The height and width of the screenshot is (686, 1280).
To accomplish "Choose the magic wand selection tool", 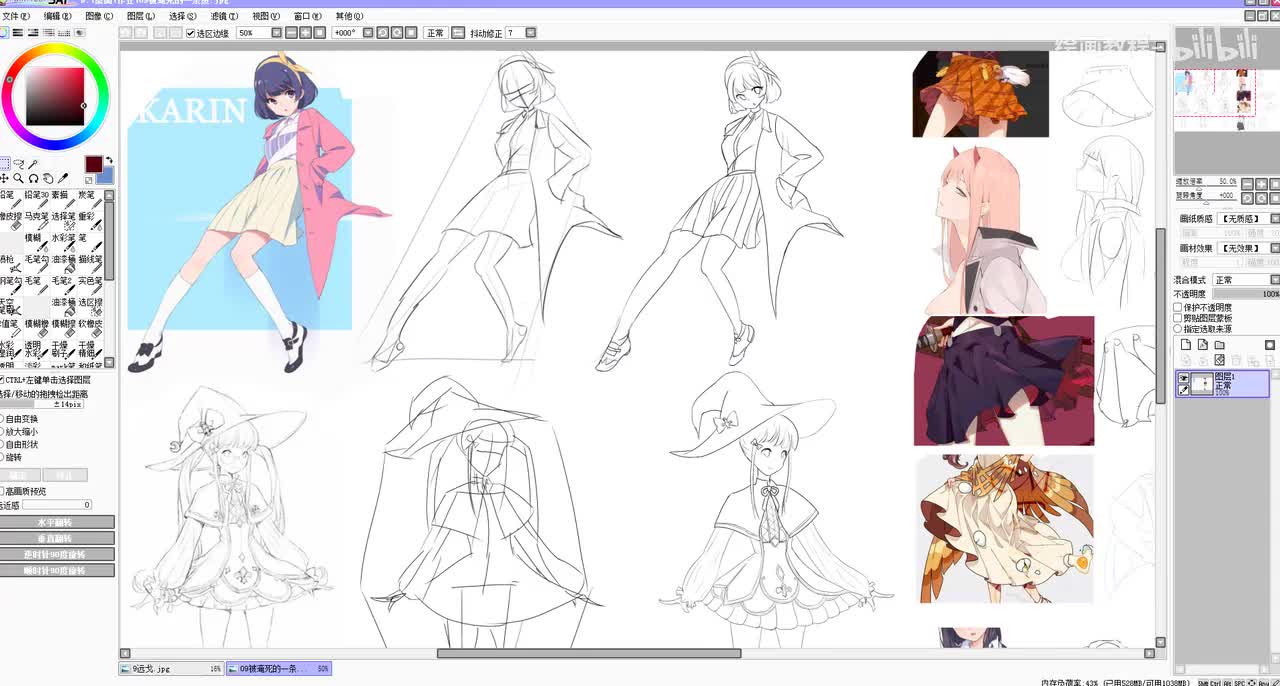I will pos(33,164).
